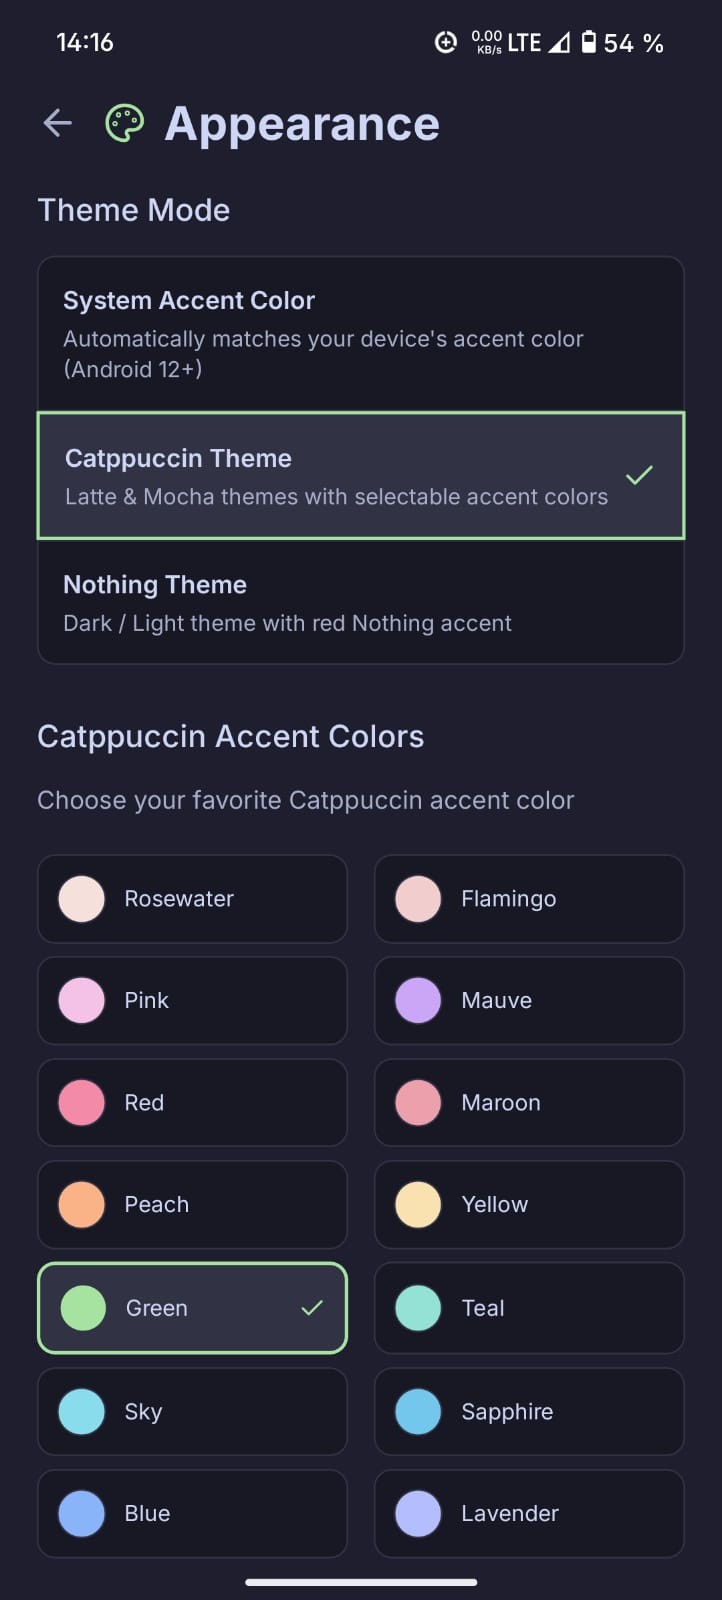Pick the Yellow accent swatch
Viewport: 722px width, 1600px height.
(528, 1204)
